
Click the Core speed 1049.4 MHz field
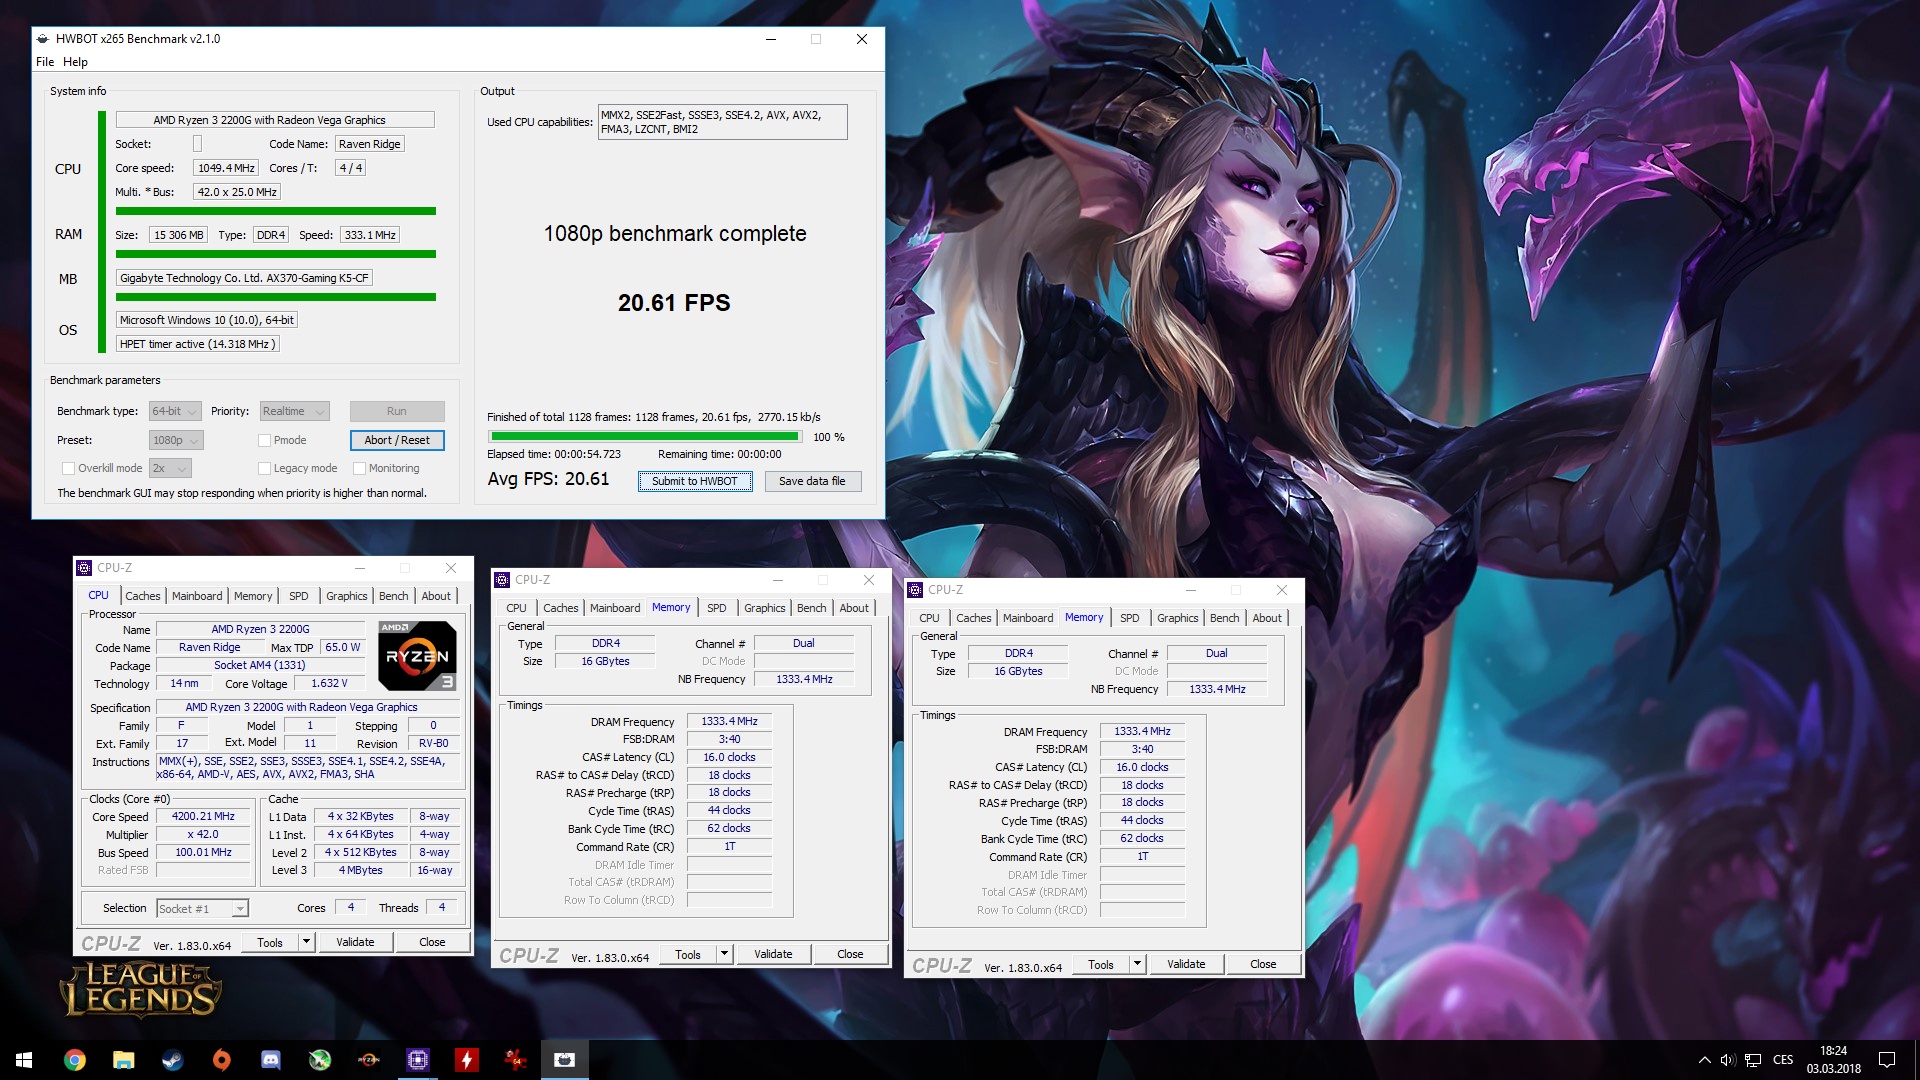click(x=226, y=168)
